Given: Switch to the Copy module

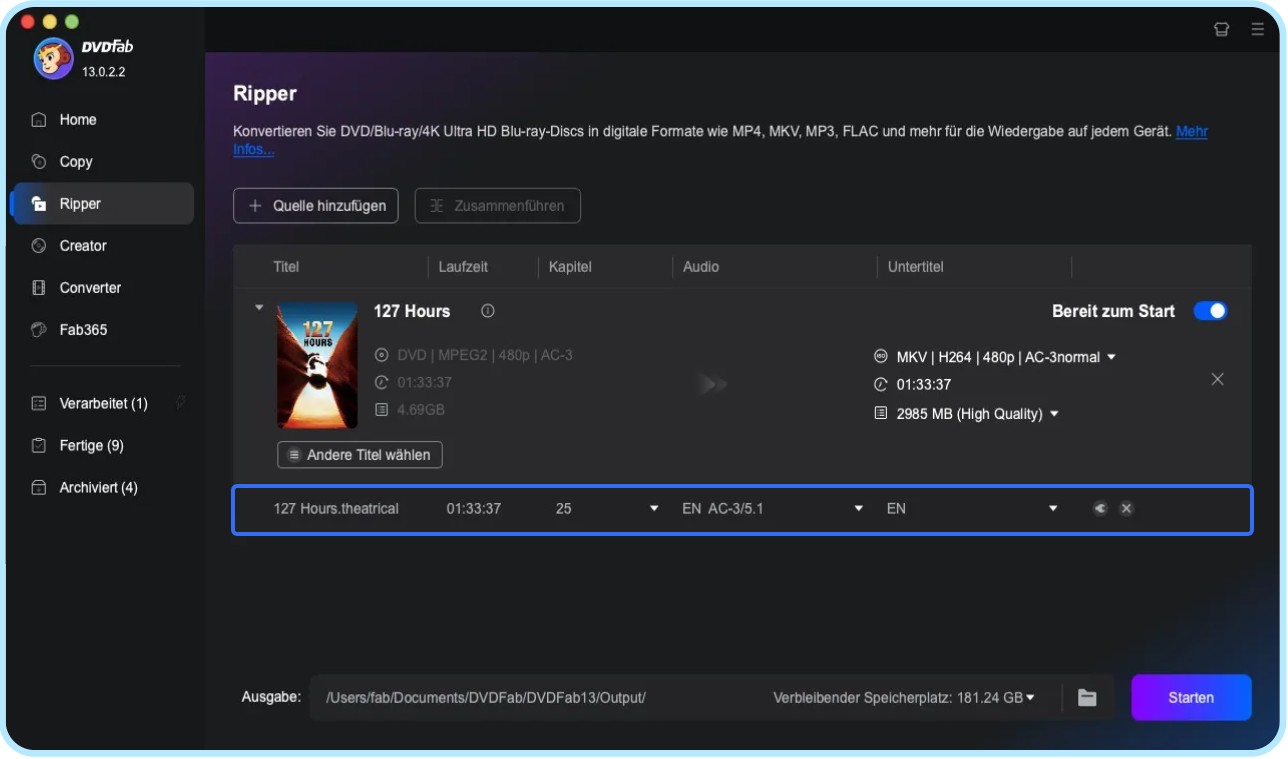Looking at the screenshot, I should (x=102, y=162).
